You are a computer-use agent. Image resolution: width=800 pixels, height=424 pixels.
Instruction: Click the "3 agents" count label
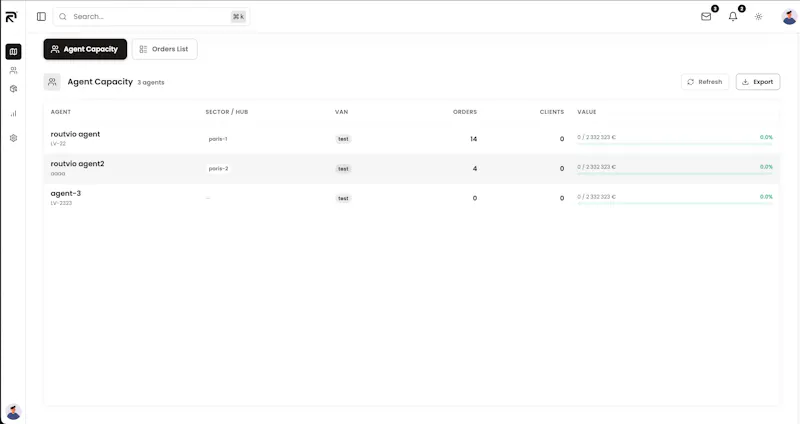coord(151,83)
